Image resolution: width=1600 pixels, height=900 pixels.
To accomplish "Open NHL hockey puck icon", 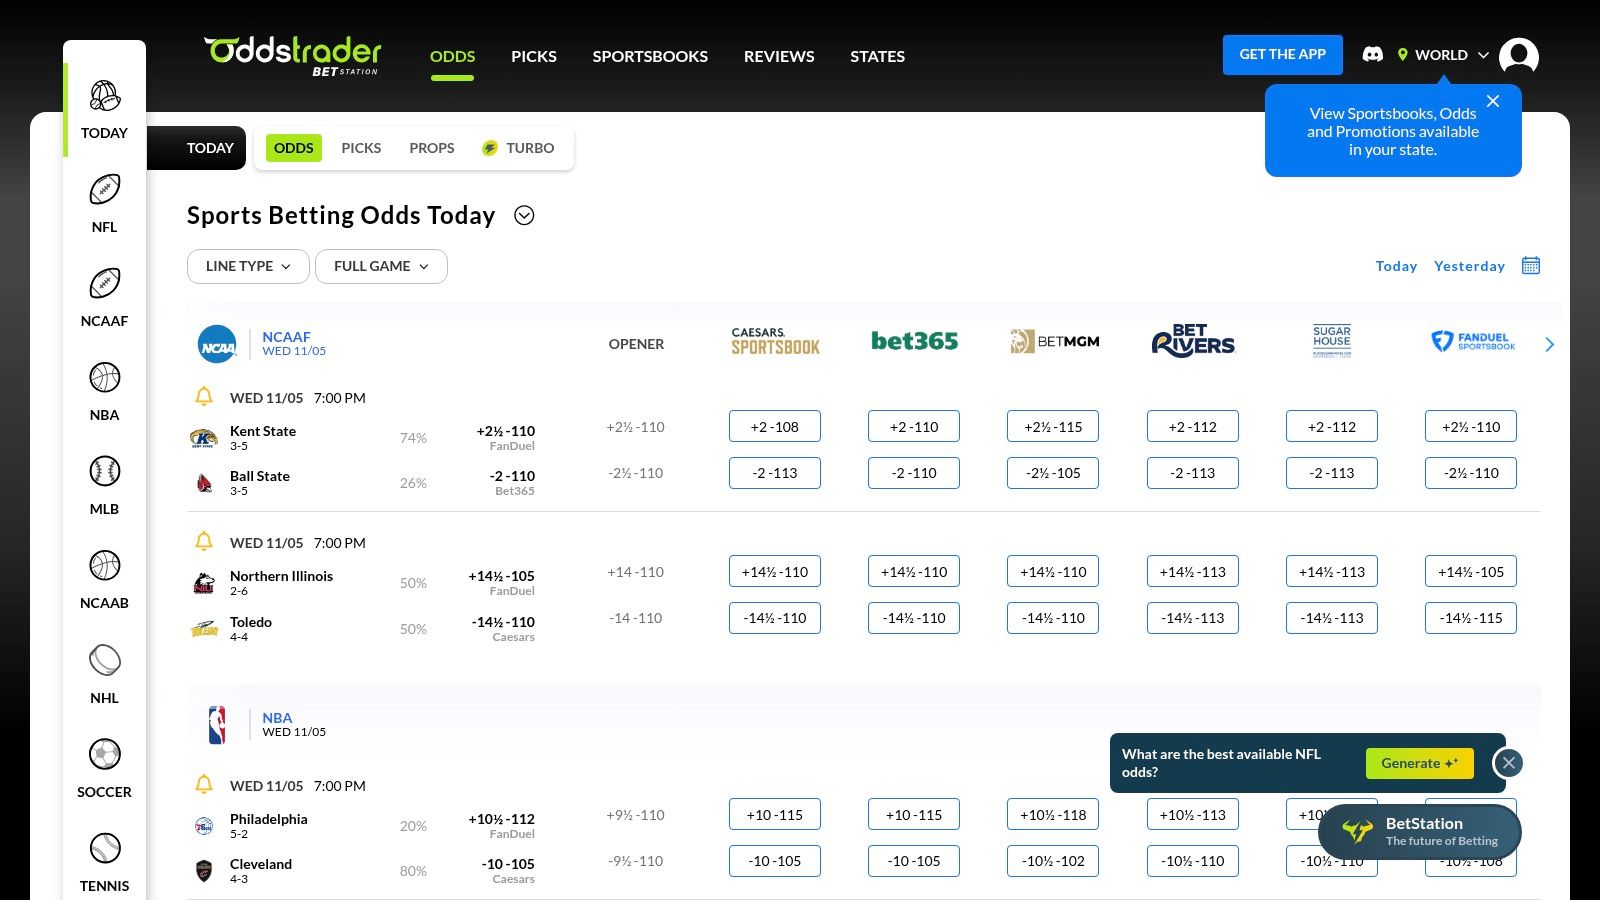I will click(x=104, y=661).
